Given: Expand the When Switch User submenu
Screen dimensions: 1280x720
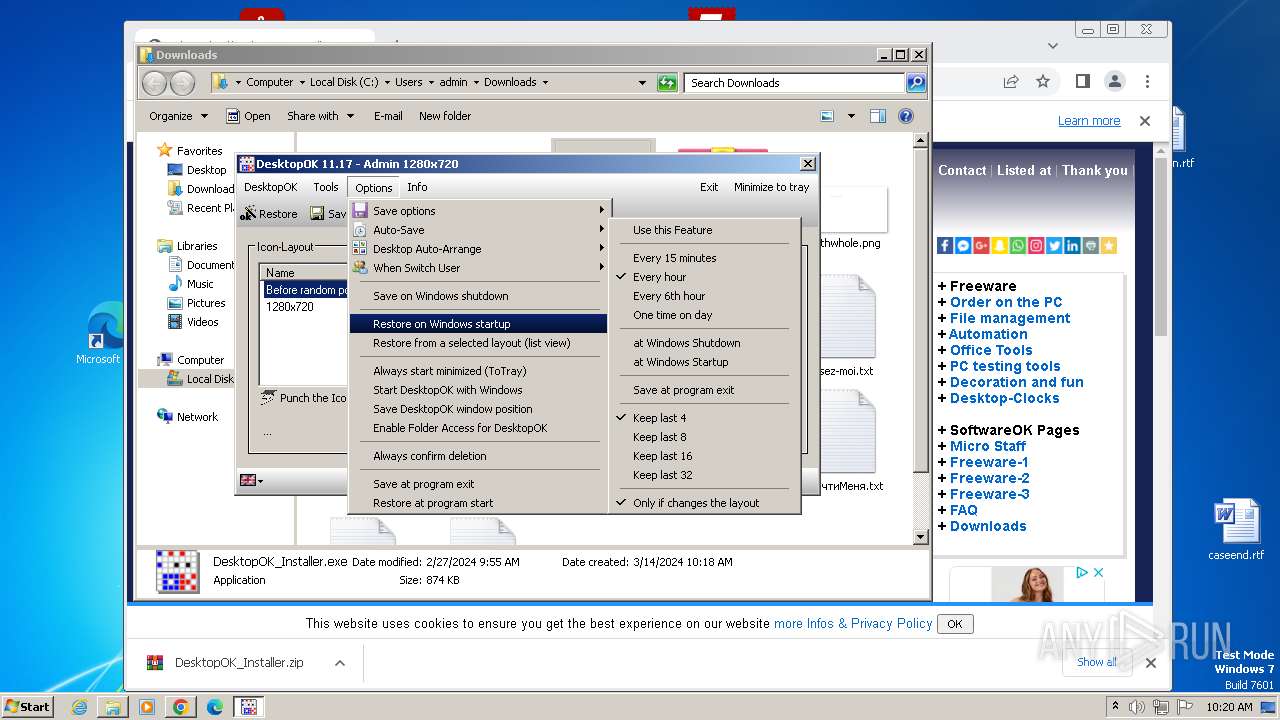Looking at the screenshot, I should 478,268.
